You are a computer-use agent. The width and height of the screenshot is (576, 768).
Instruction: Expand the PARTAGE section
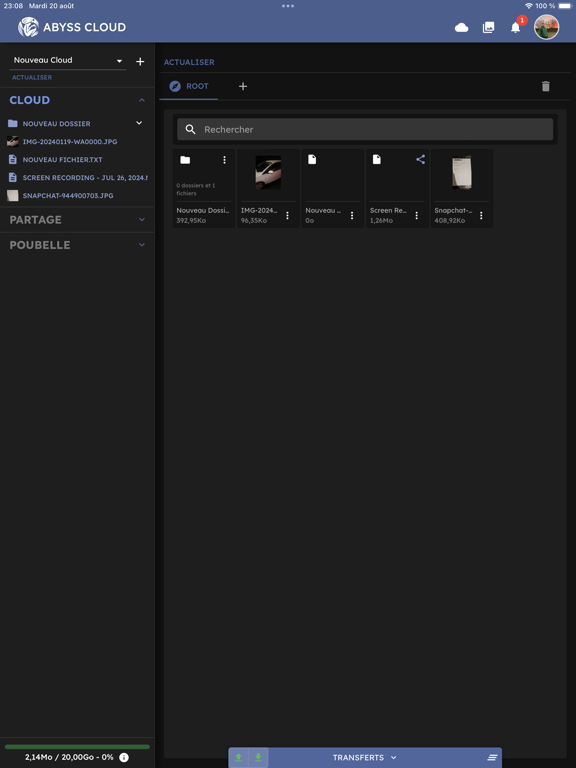pos(142,219)
